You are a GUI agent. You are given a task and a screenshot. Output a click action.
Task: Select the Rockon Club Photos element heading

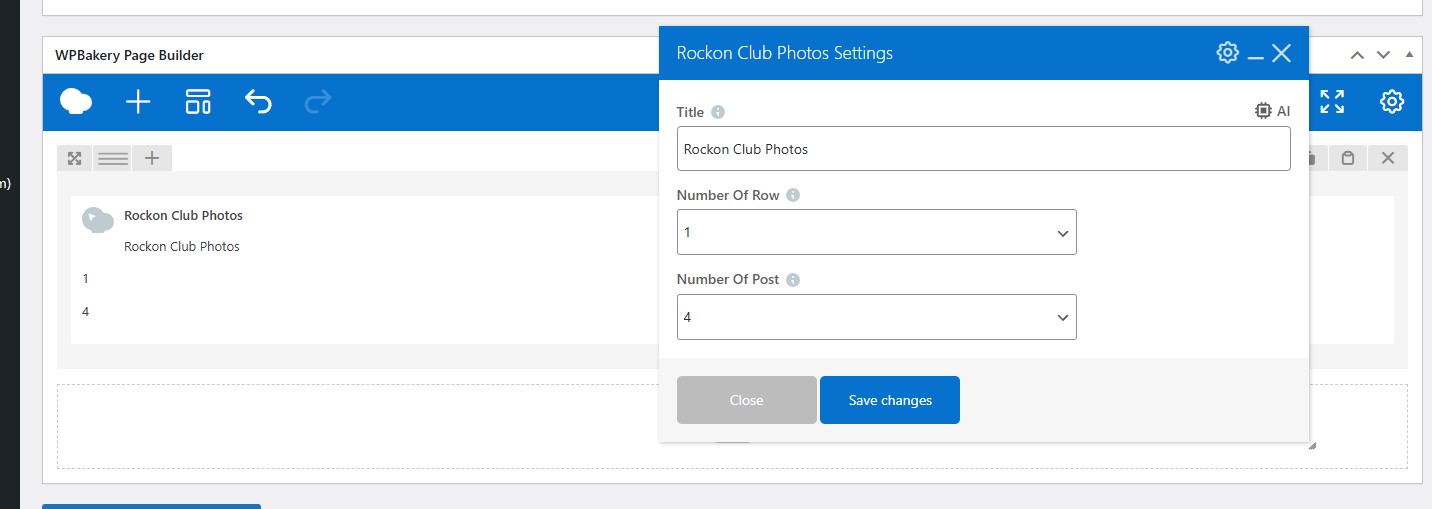[183, 215]
